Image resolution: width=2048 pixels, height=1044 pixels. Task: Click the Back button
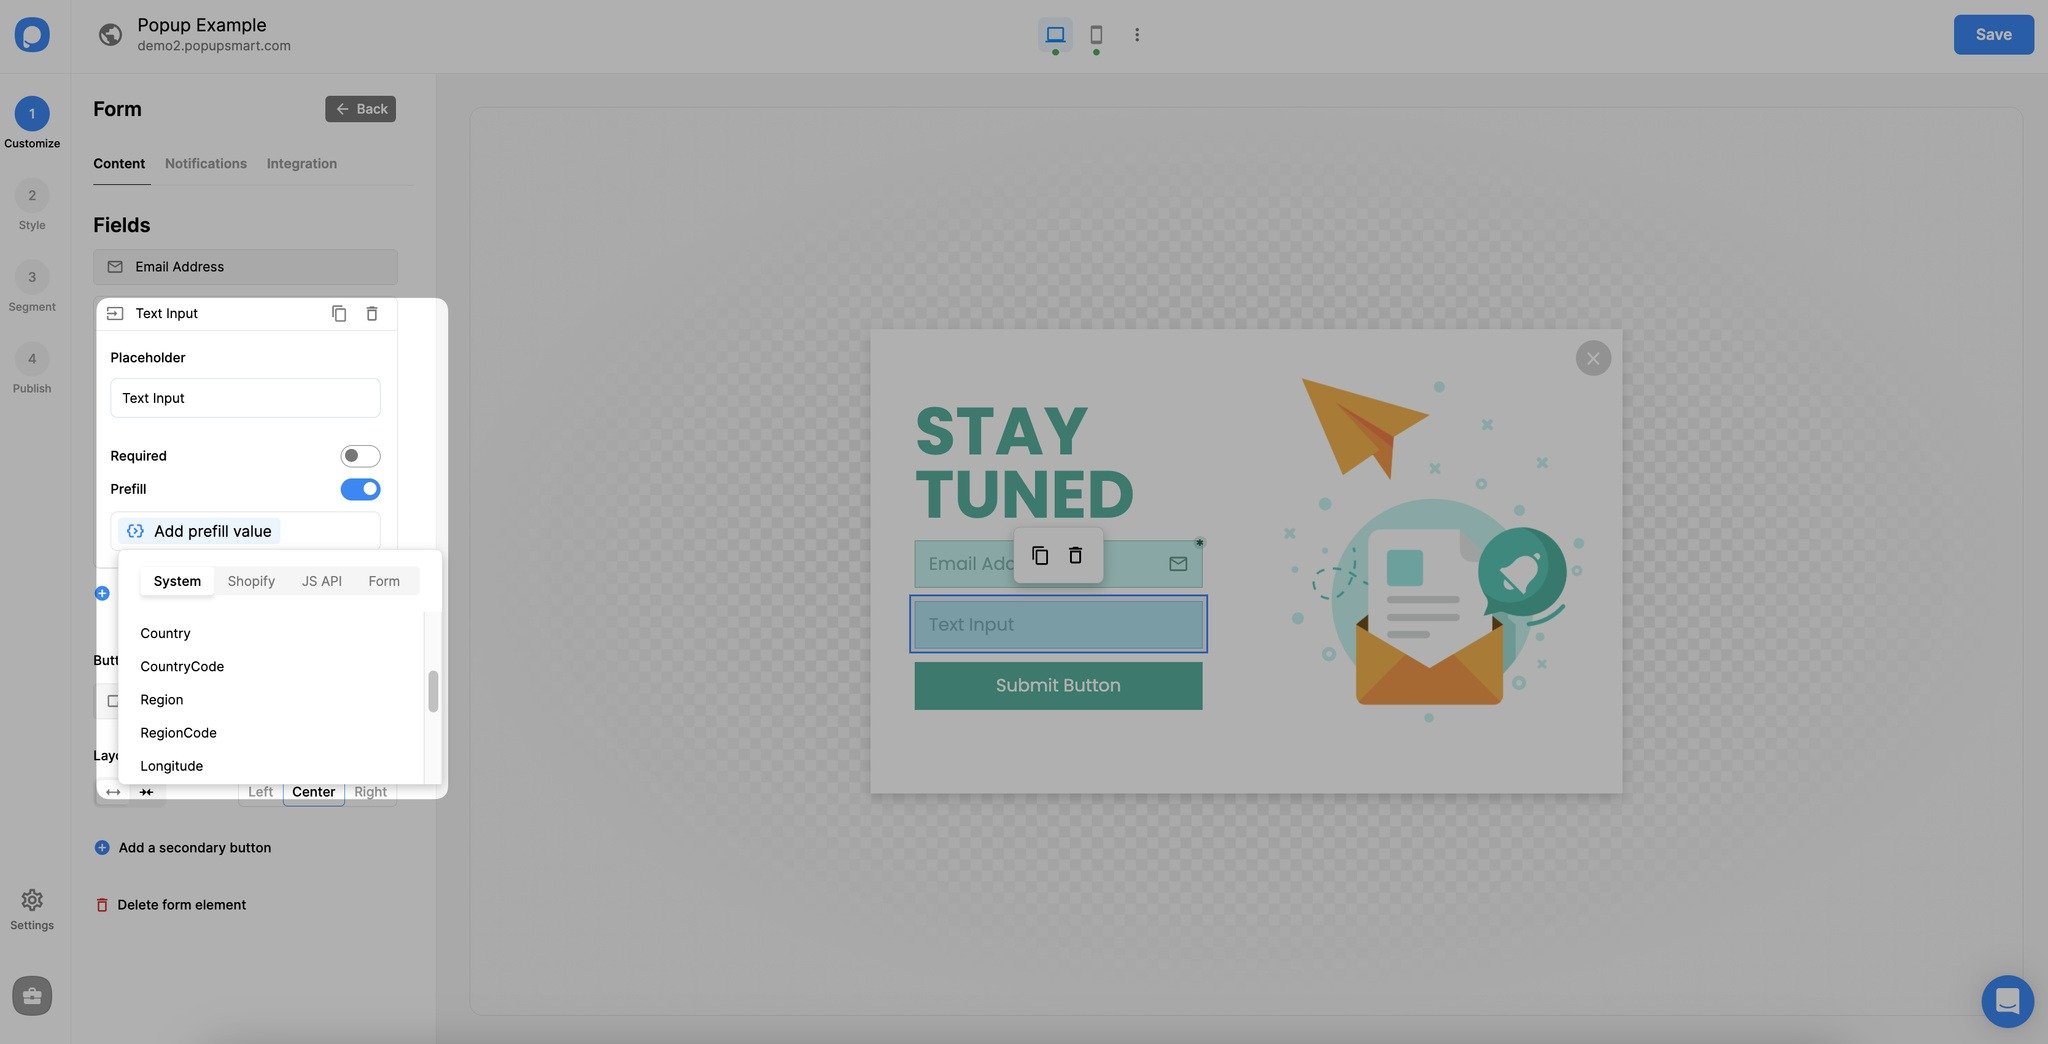click(360, 109)
